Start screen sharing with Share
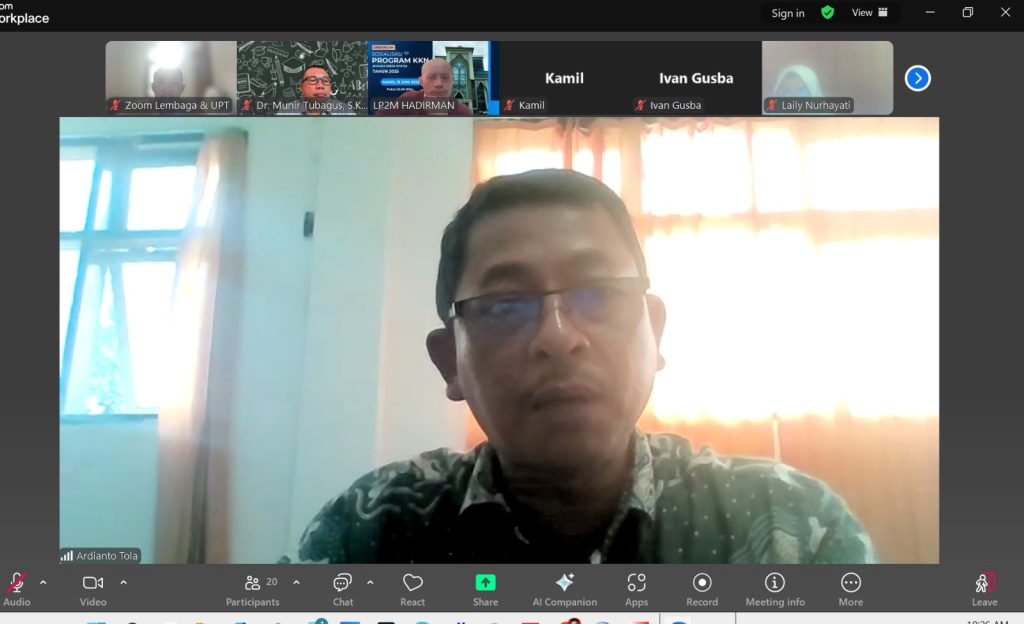This screenshot has width=1024, height=624. (485, 588)
